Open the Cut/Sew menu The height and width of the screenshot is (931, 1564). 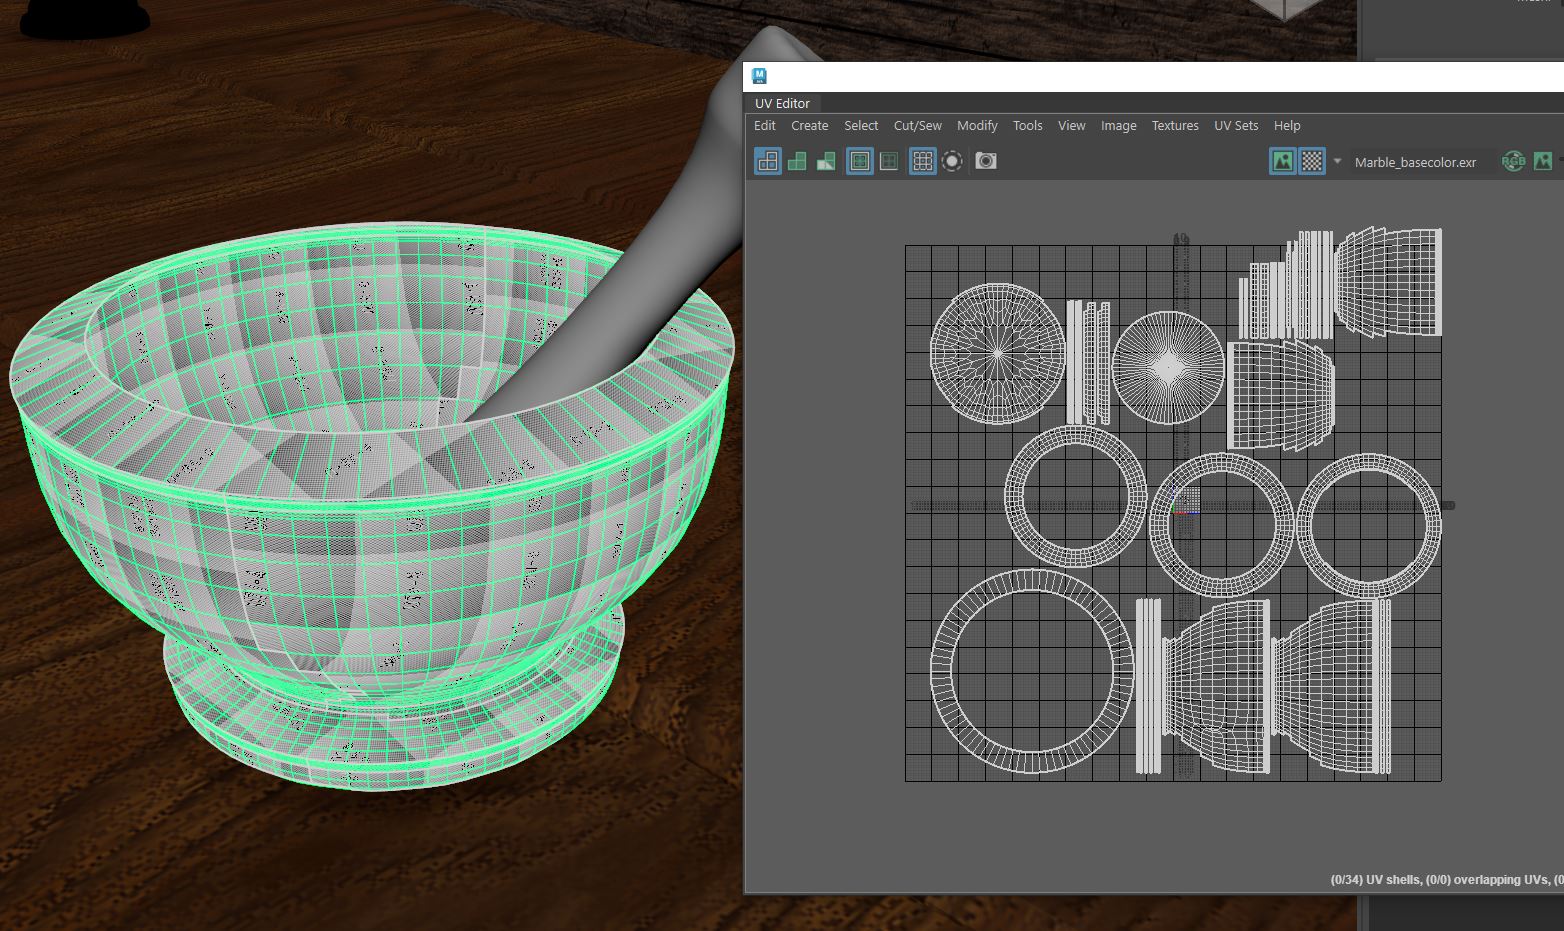tap(917, 126)
